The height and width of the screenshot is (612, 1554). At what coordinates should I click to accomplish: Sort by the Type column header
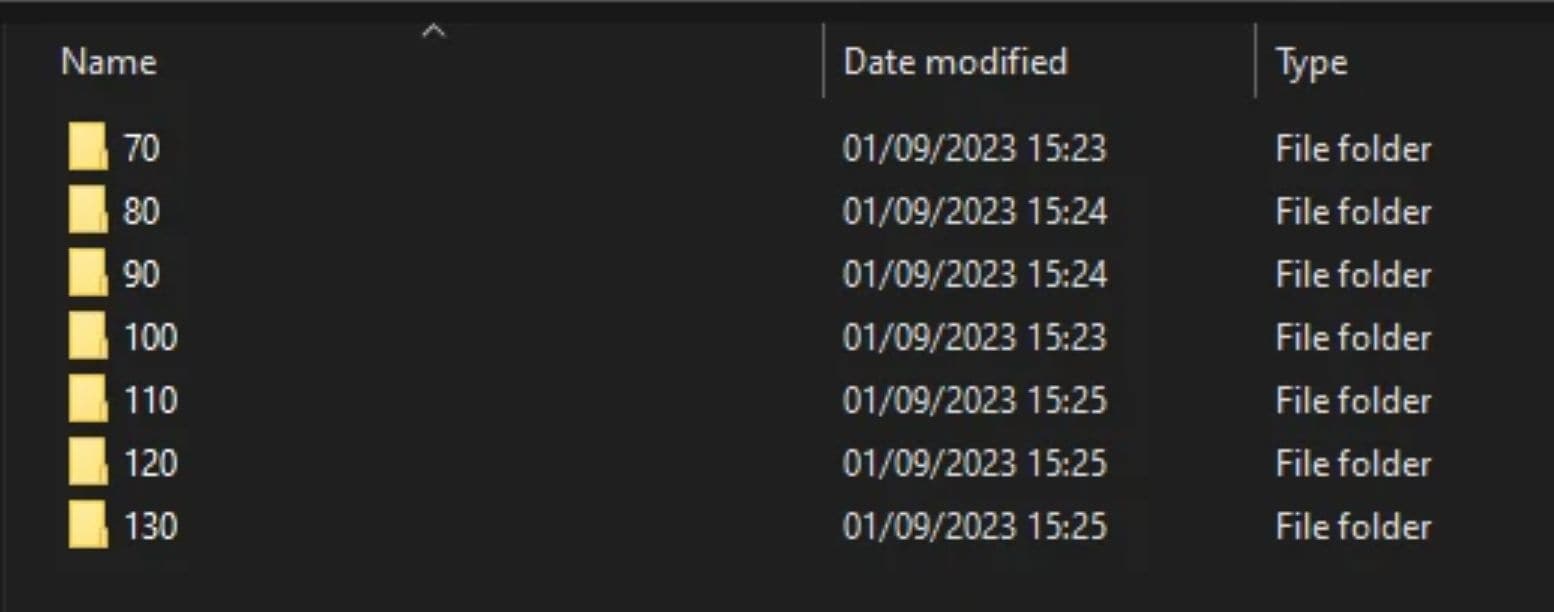1311,63
